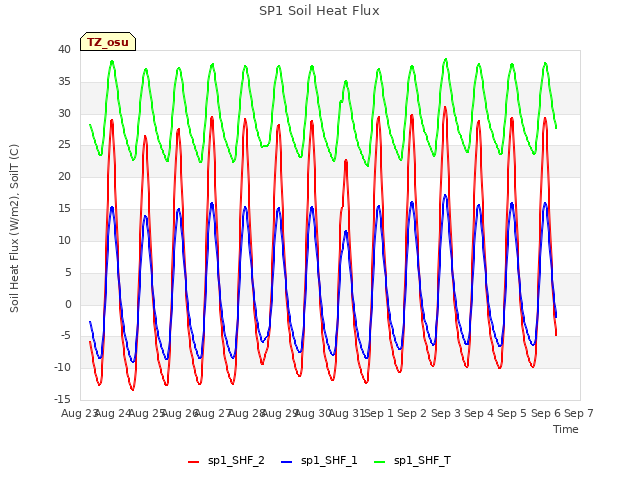Click the blue sp1_SHF_1 legend color marker
The height and width of the screenshot is (480, 640).
(287, 462)
